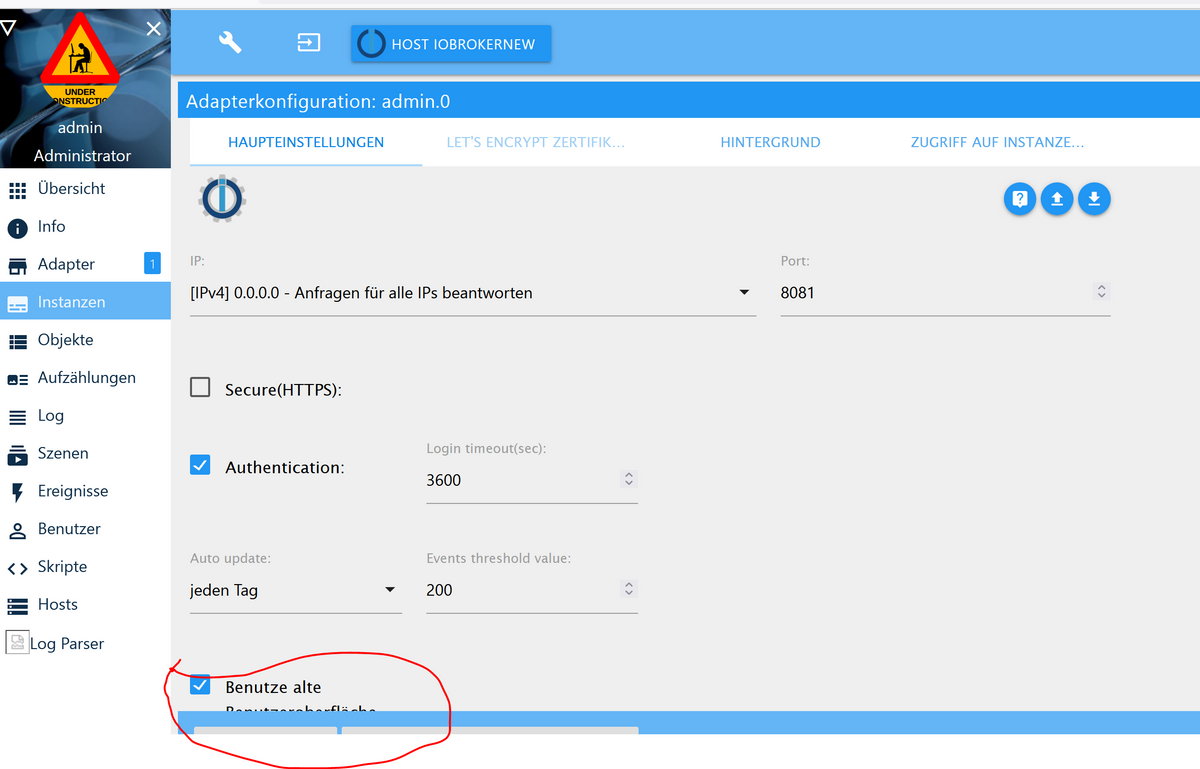Click the upload configuration arrow button
1200x769 pixels.
pyautogui.click(x=1057, y=199)
